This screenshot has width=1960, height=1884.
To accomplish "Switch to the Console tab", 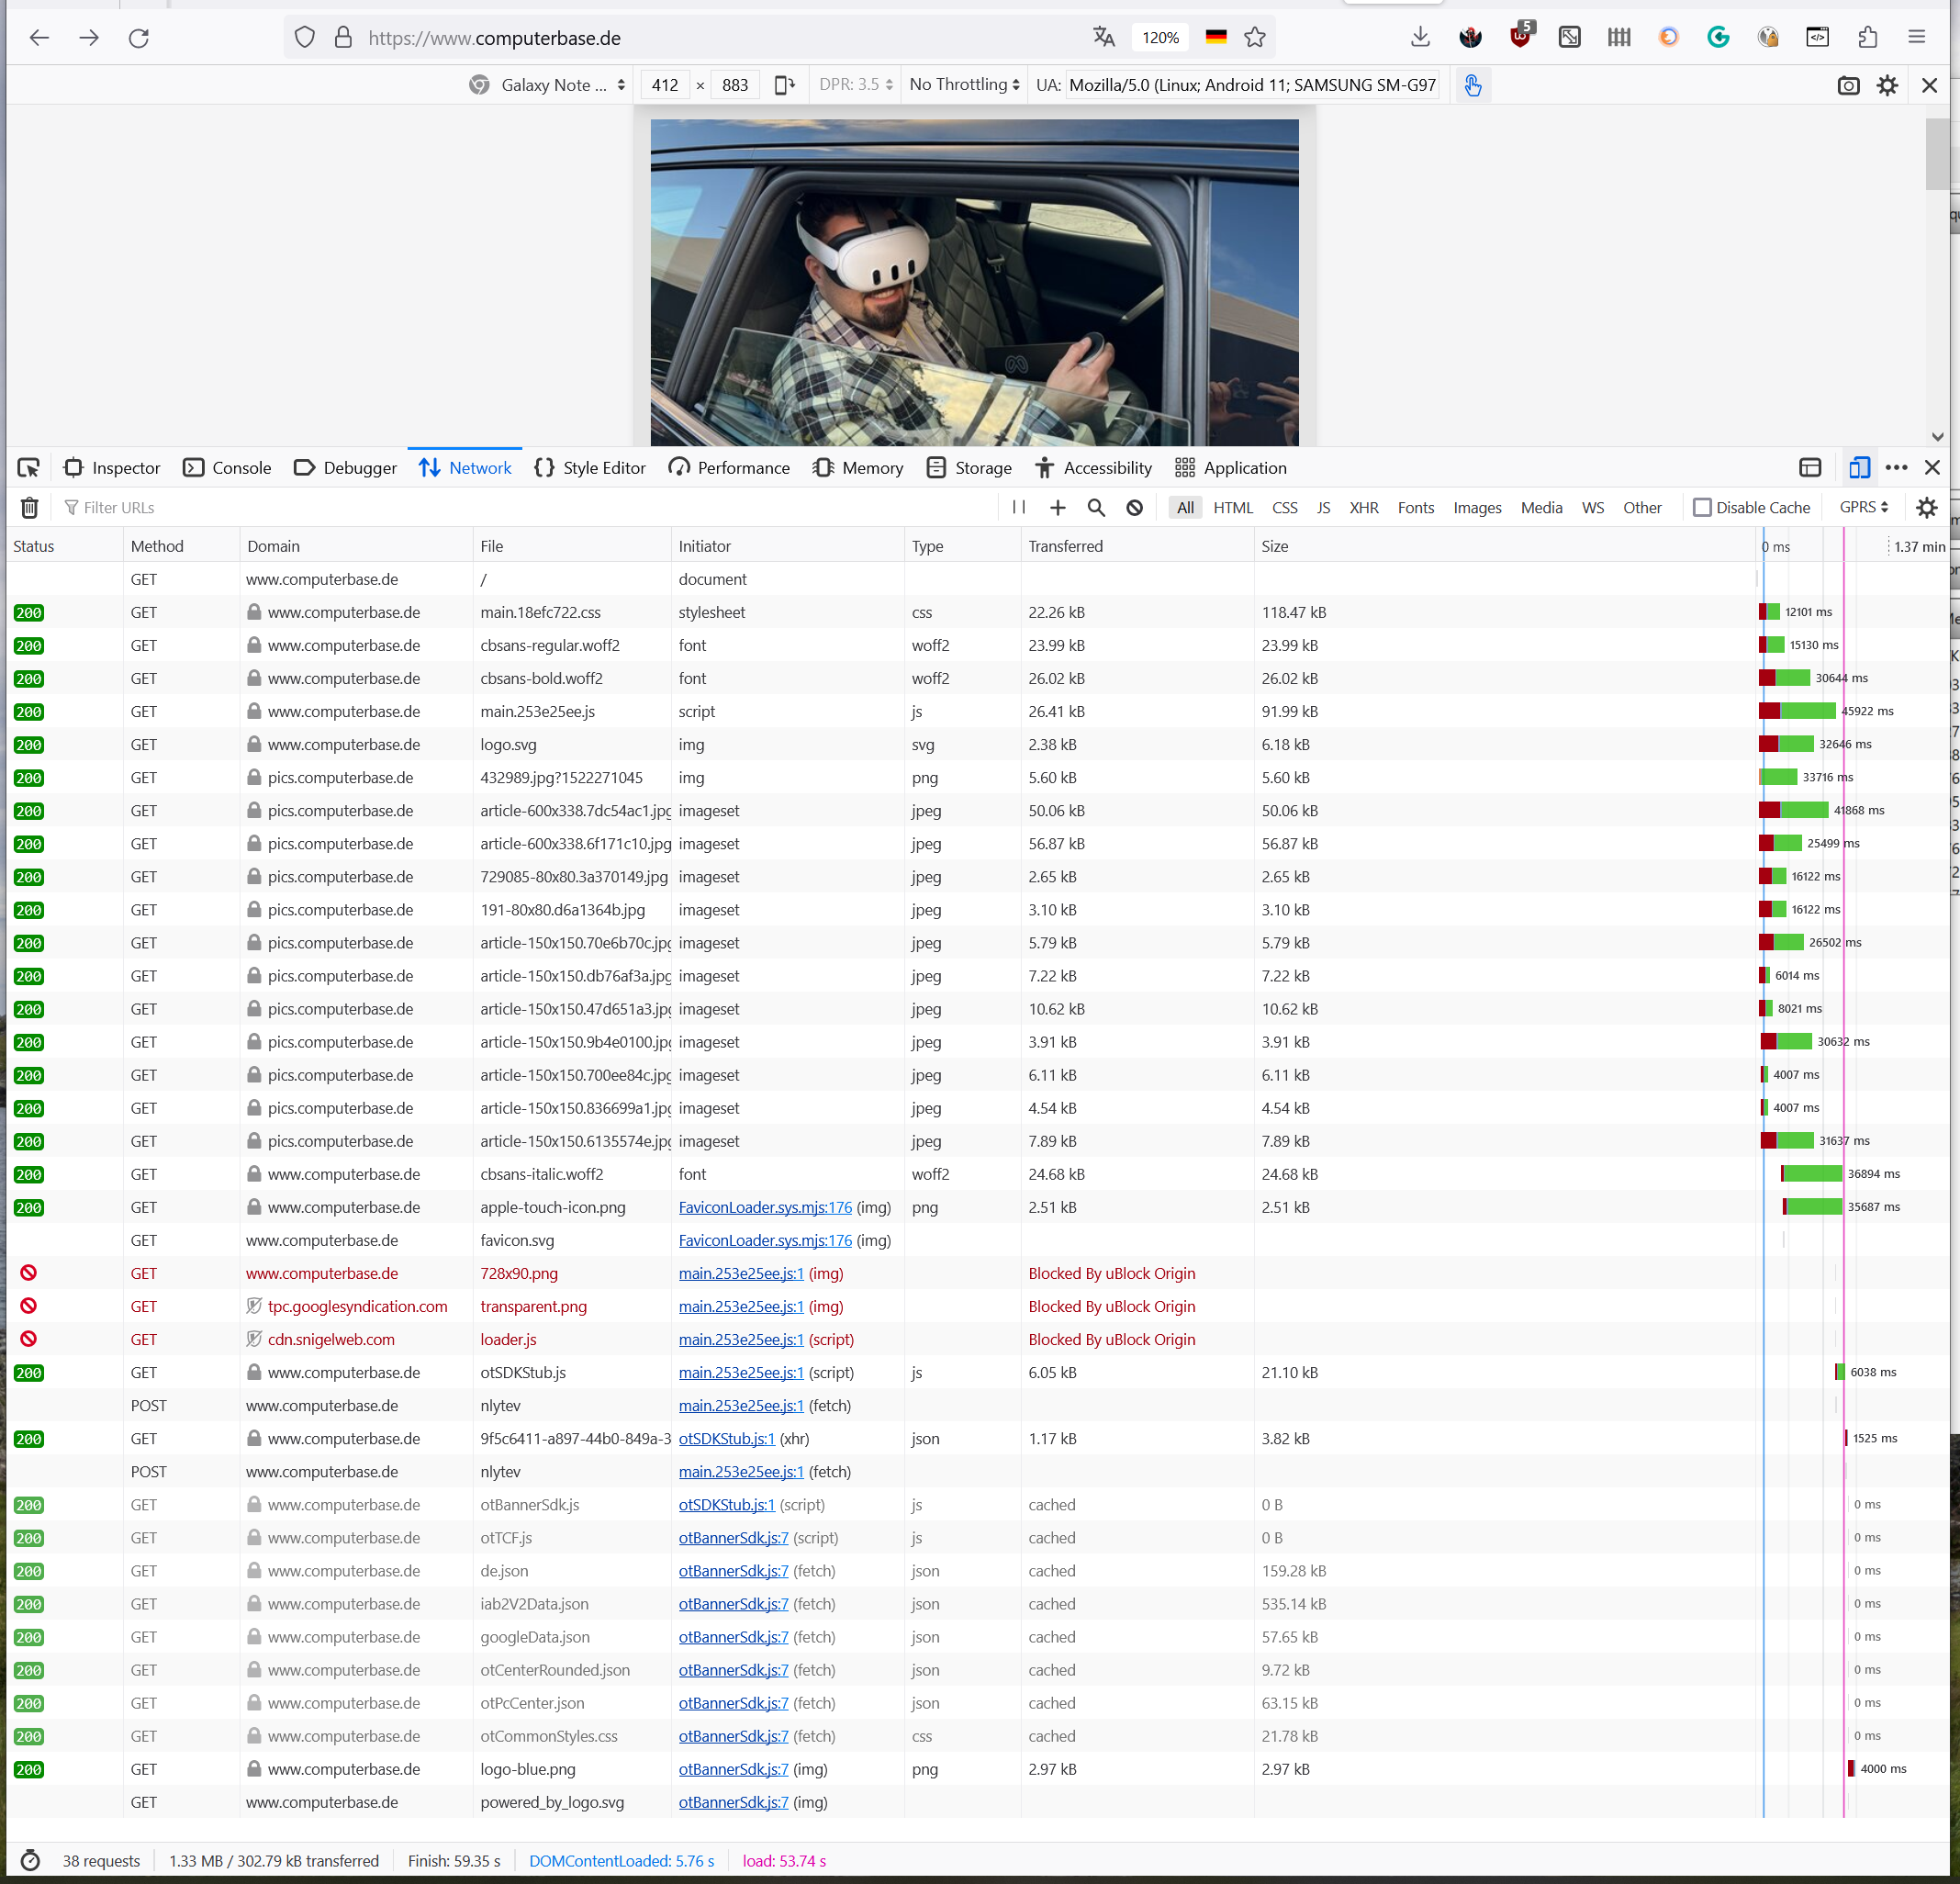I will [228, 468].
